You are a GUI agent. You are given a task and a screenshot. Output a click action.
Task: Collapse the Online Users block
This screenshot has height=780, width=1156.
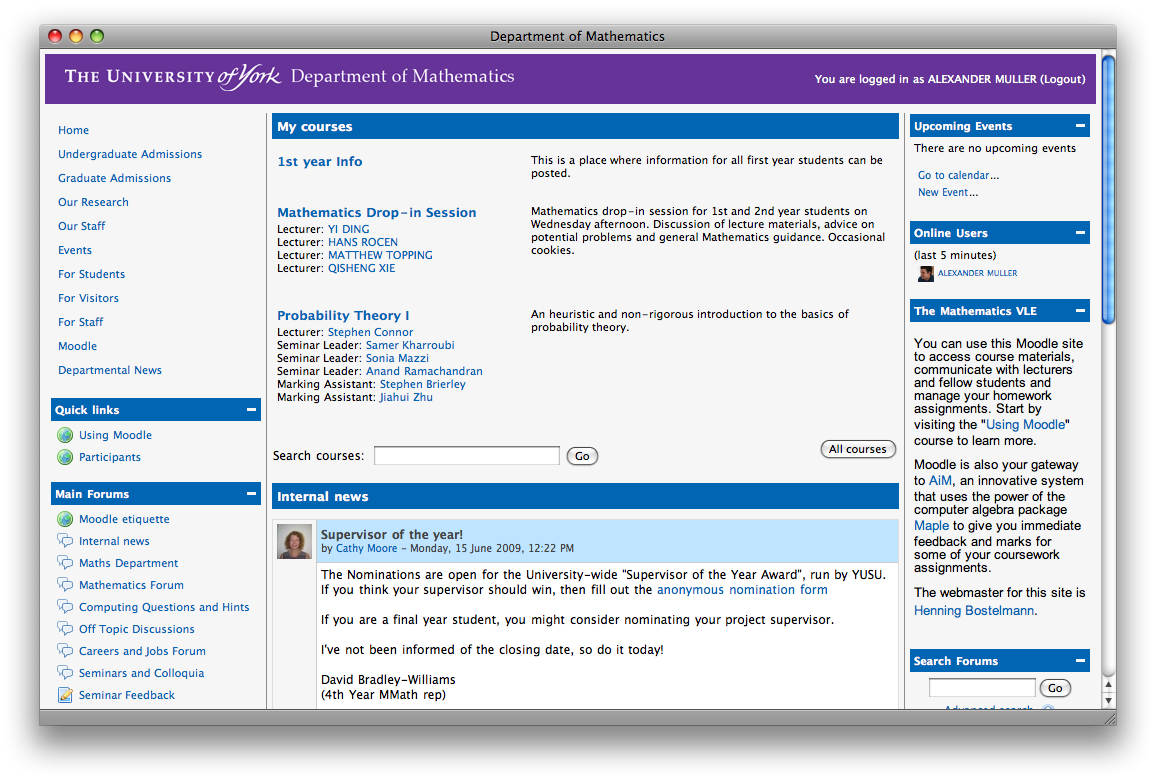point(1080,233)
